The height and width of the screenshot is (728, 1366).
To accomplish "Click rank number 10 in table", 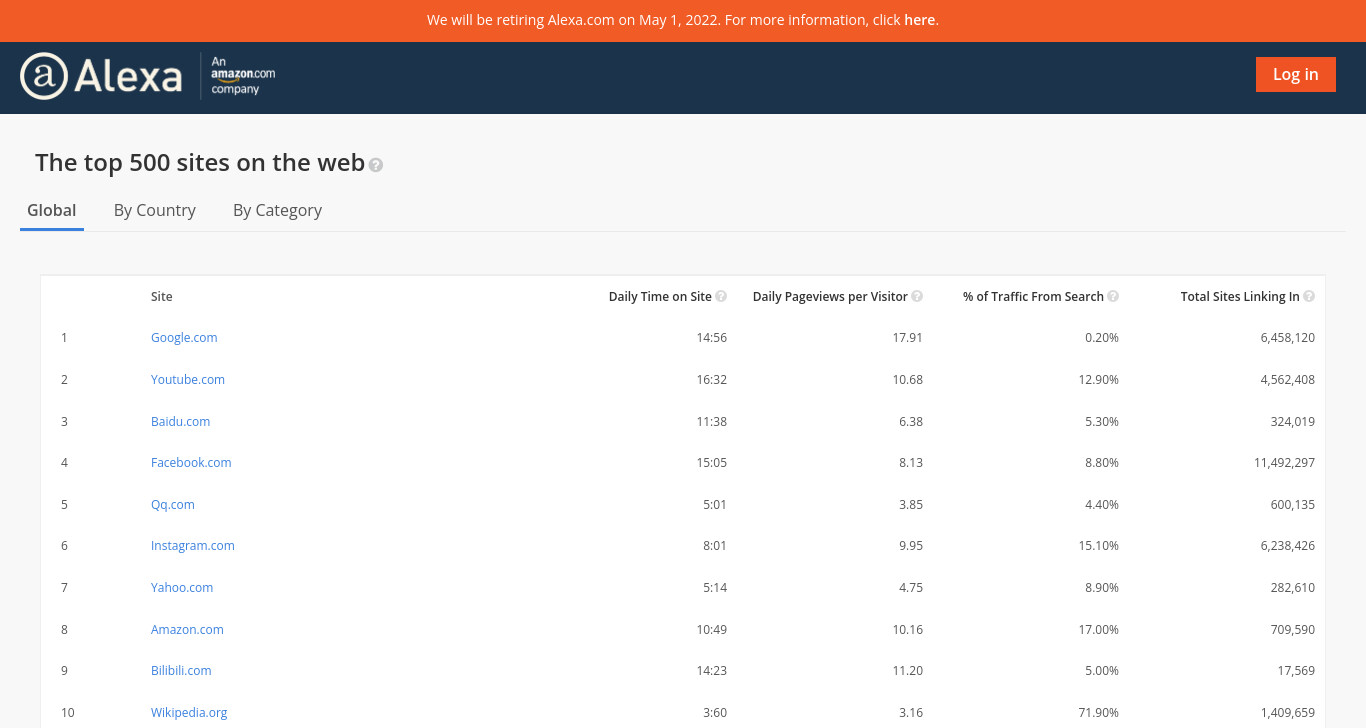I will coord(68,713).
